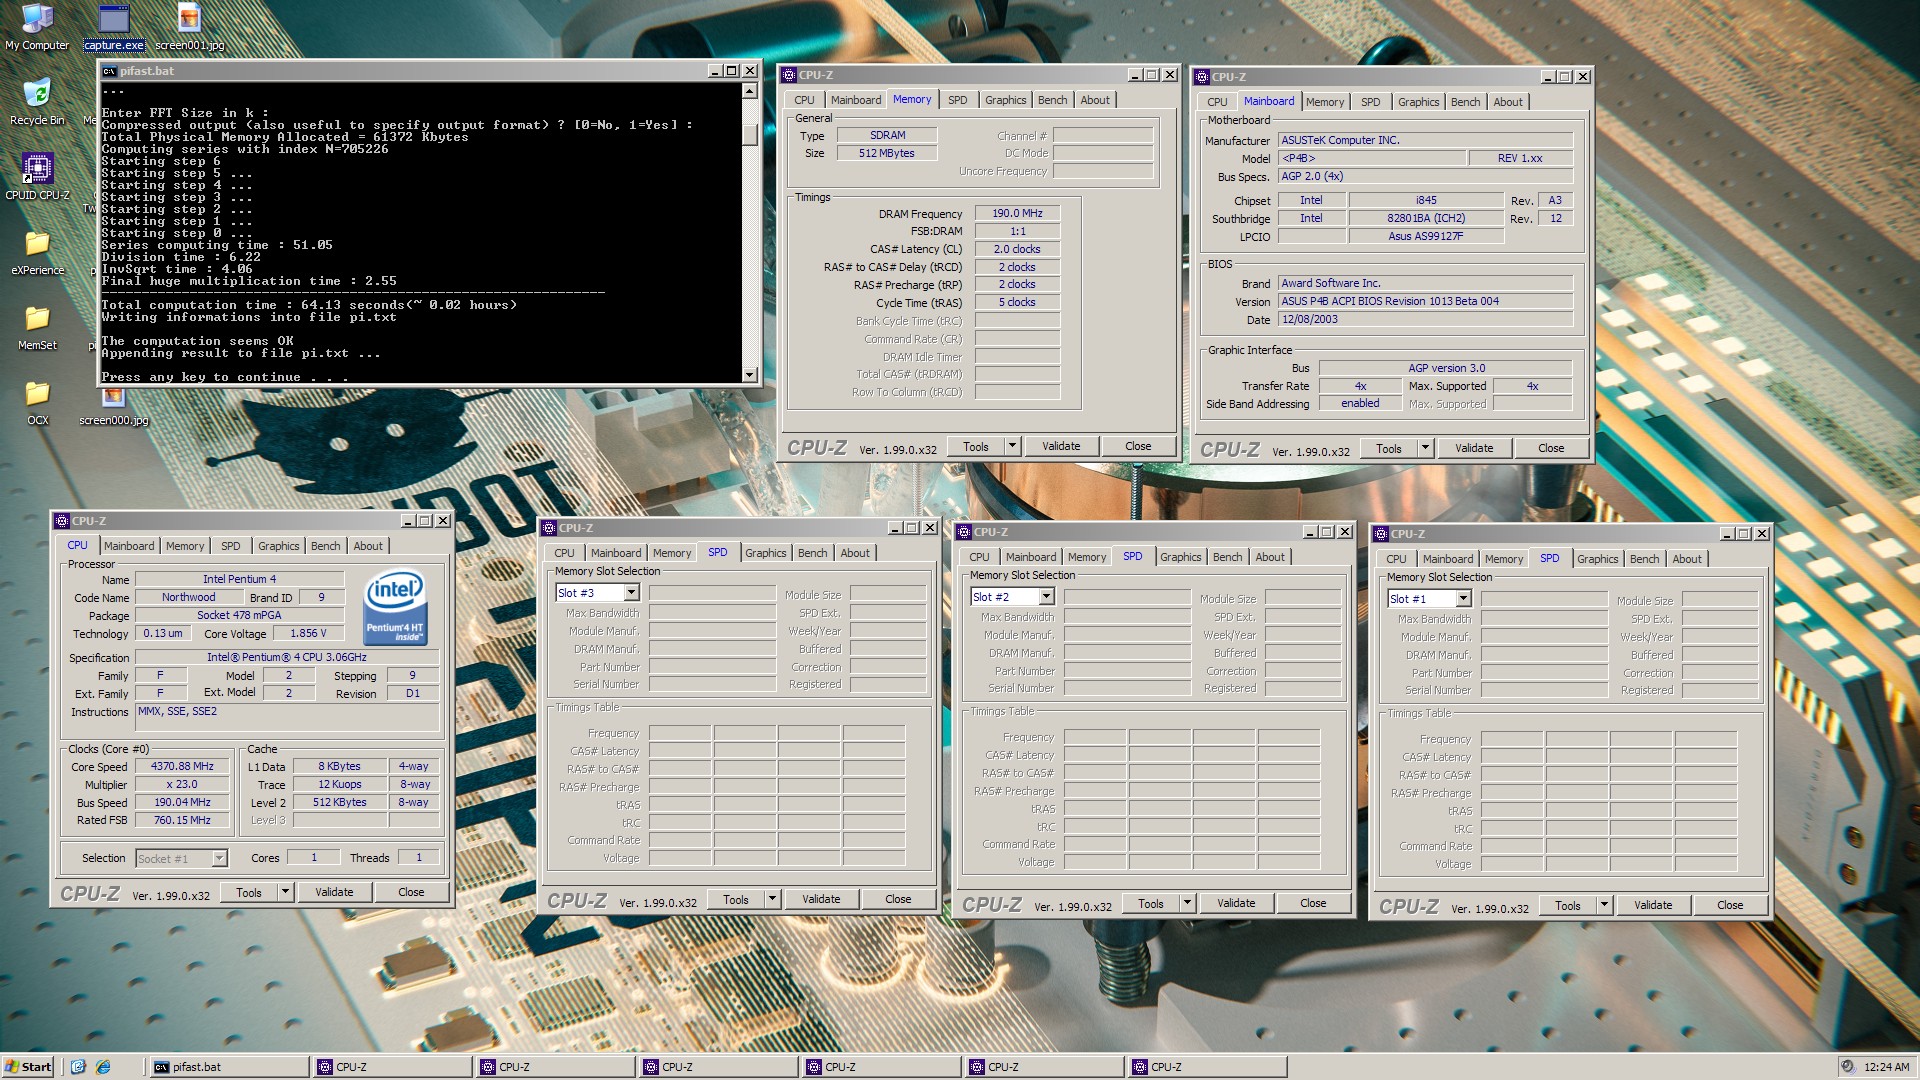Click scroll-up arrow in pifast.bat console

point(750,91)
